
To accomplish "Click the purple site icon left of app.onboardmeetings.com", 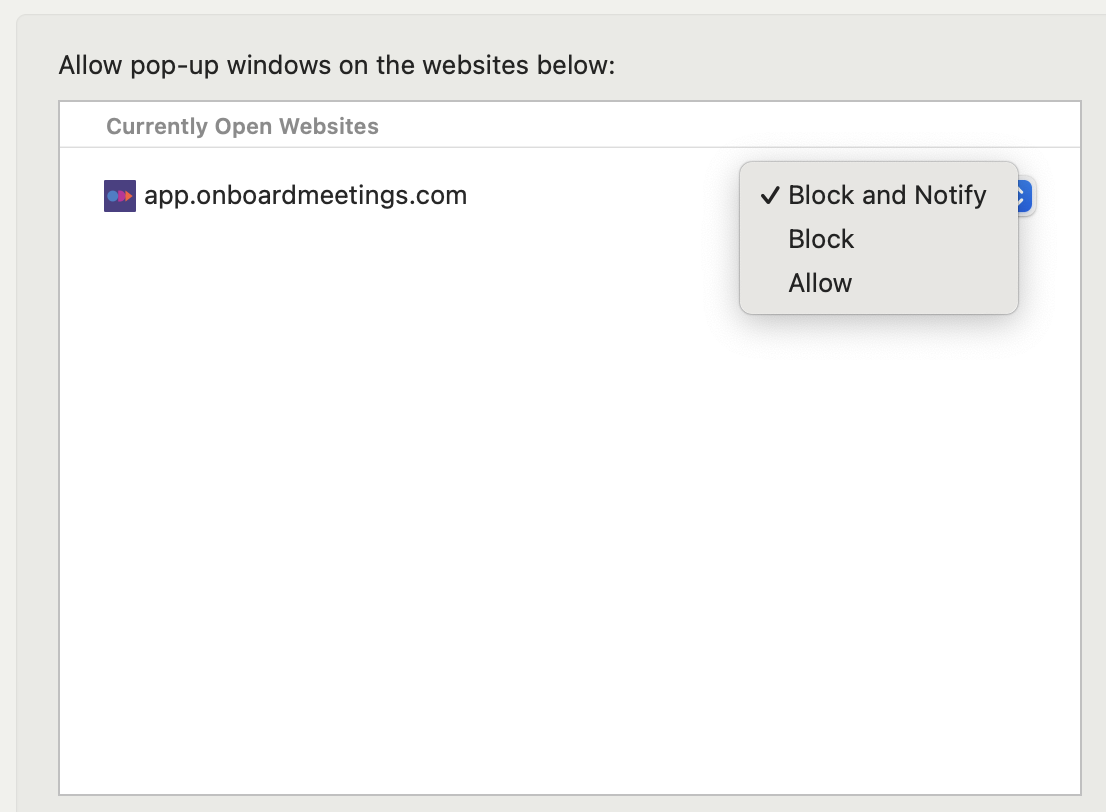I will click(x=119, y=195).
